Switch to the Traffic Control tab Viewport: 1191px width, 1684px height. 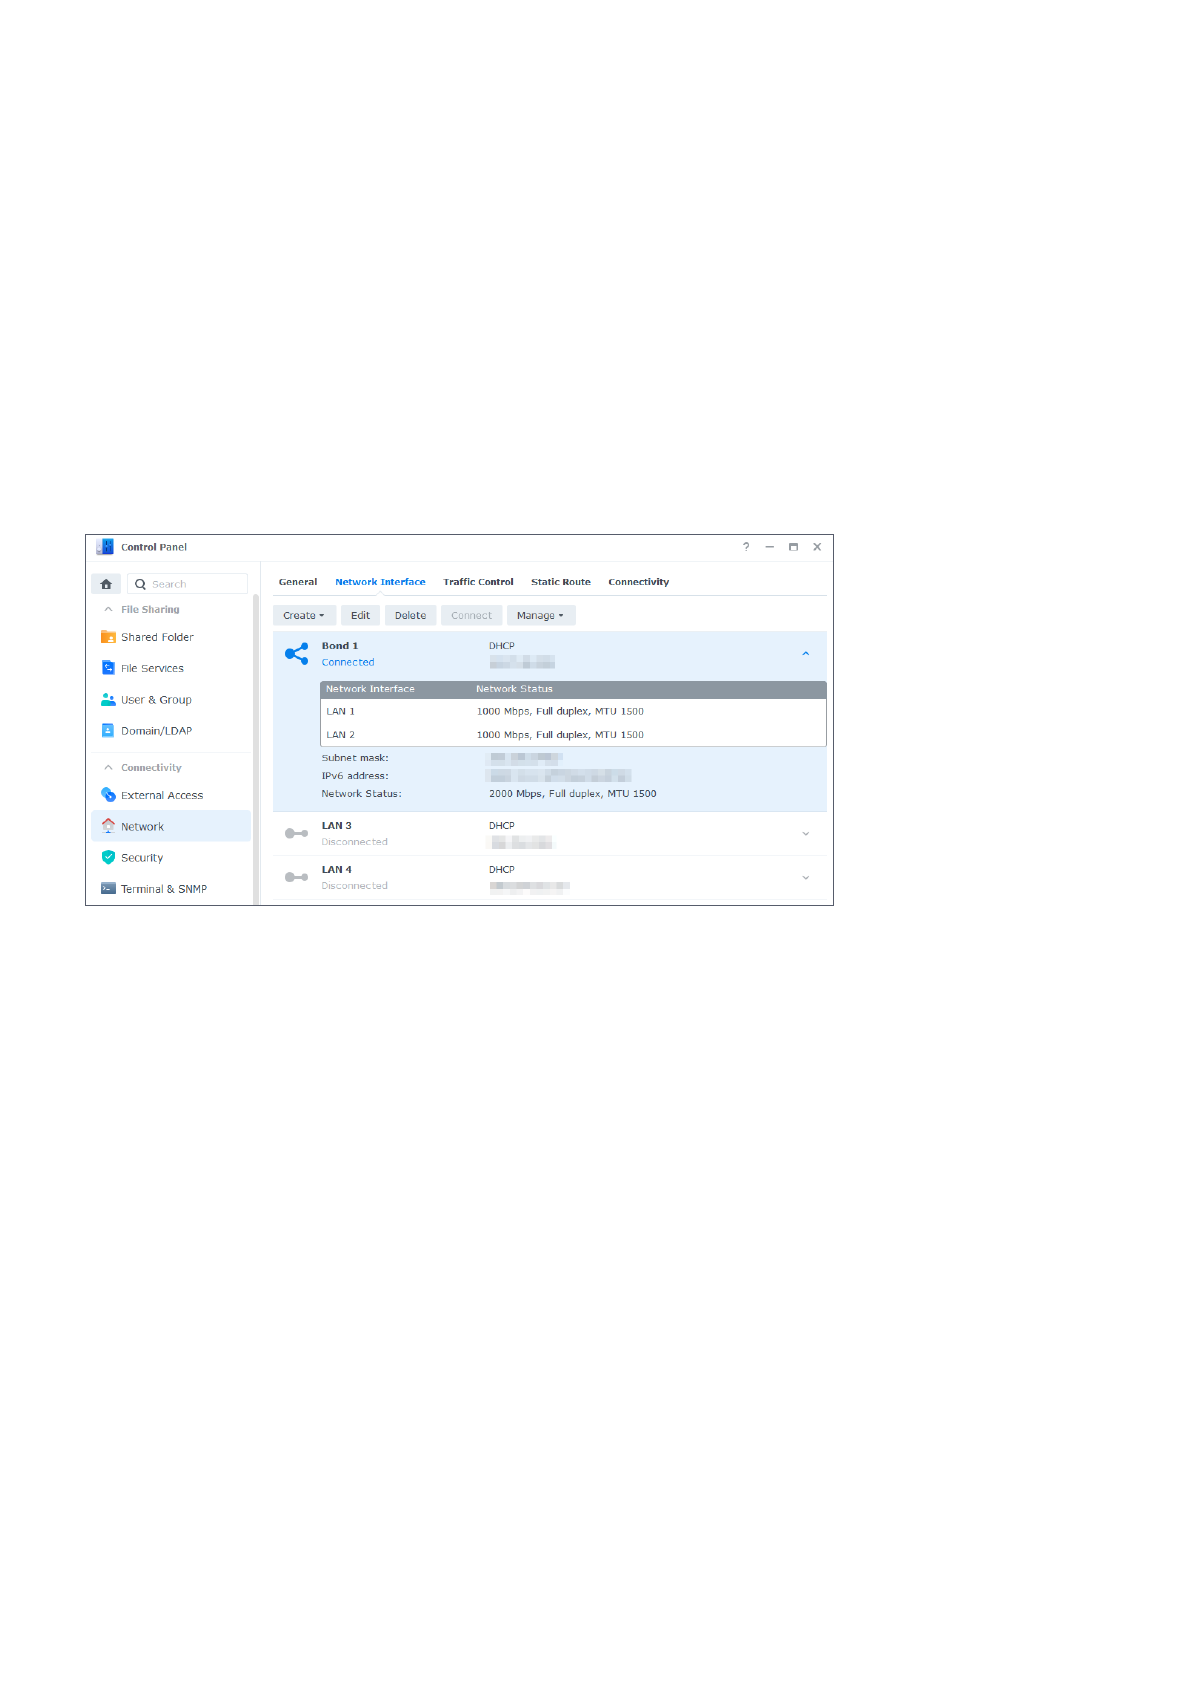pos(478,582)
